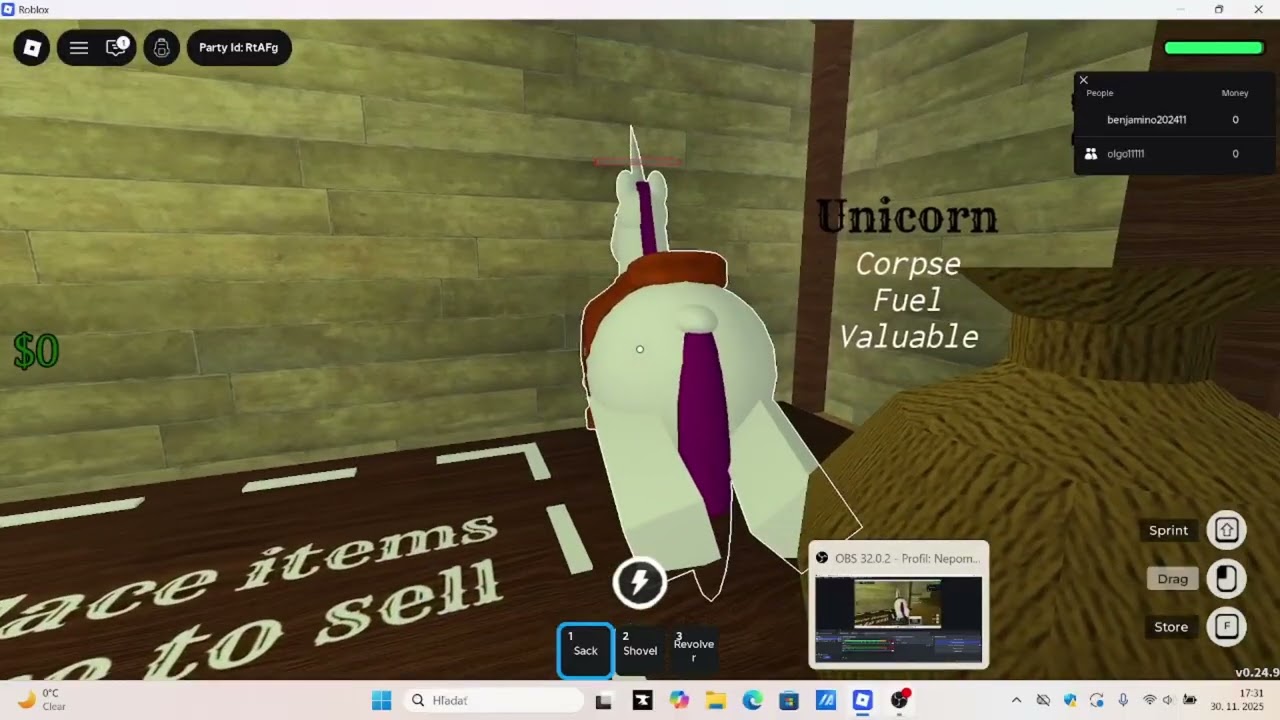This screenshot has height=720, width=1280.
Task: Select hotbar slot 2 Shovel
Action: pos(640,650)
